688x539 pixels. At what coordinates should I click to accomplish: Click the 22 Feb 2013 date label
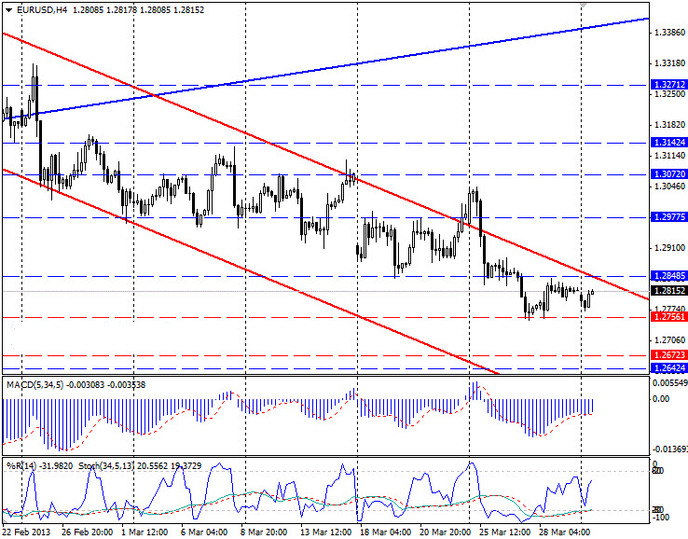coord(27,532)
